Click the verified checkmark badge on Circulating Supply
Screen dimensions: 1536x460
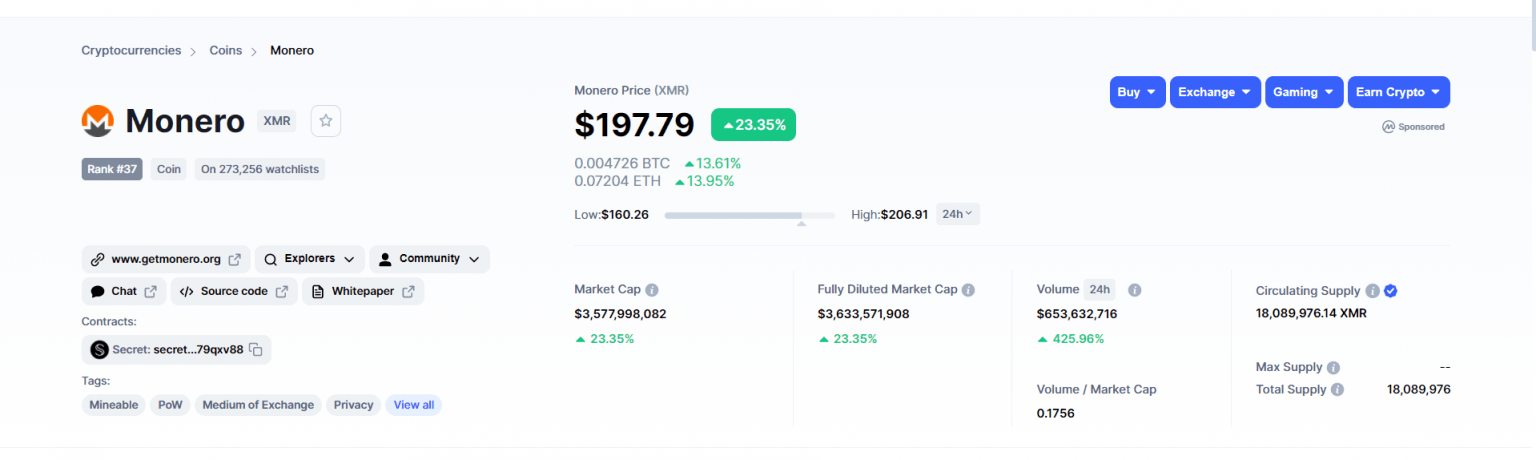[1390, 291]
